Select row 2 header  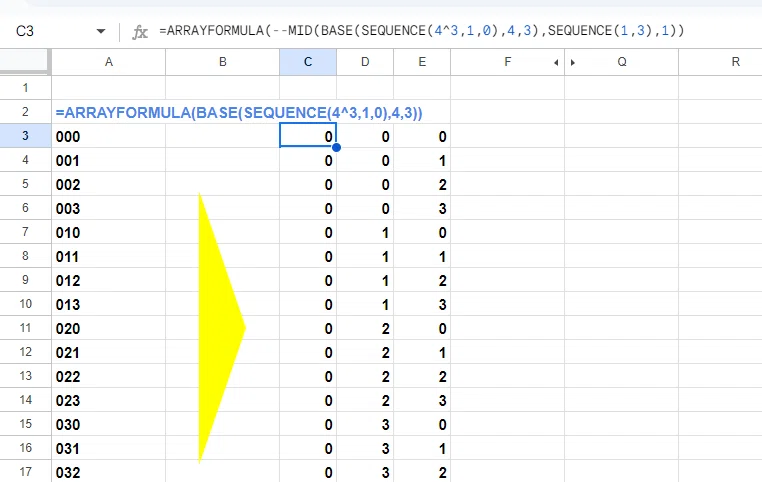[25, 112]
